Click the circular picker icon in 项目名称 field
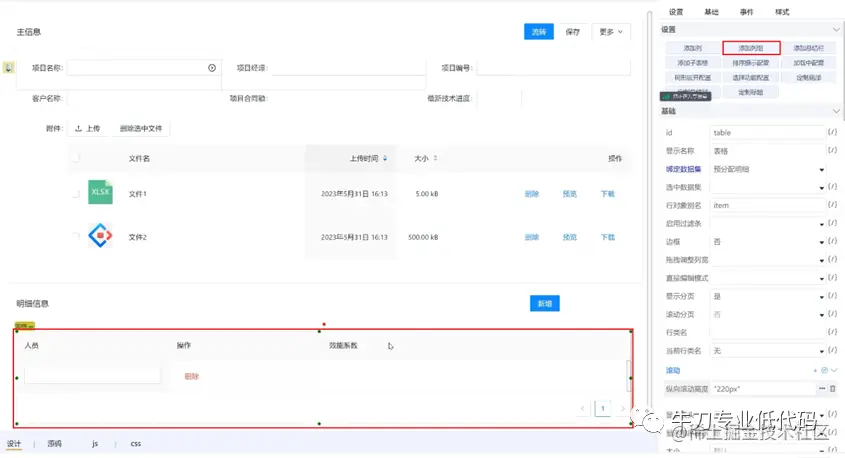845x458 pixels. point(212,68)
